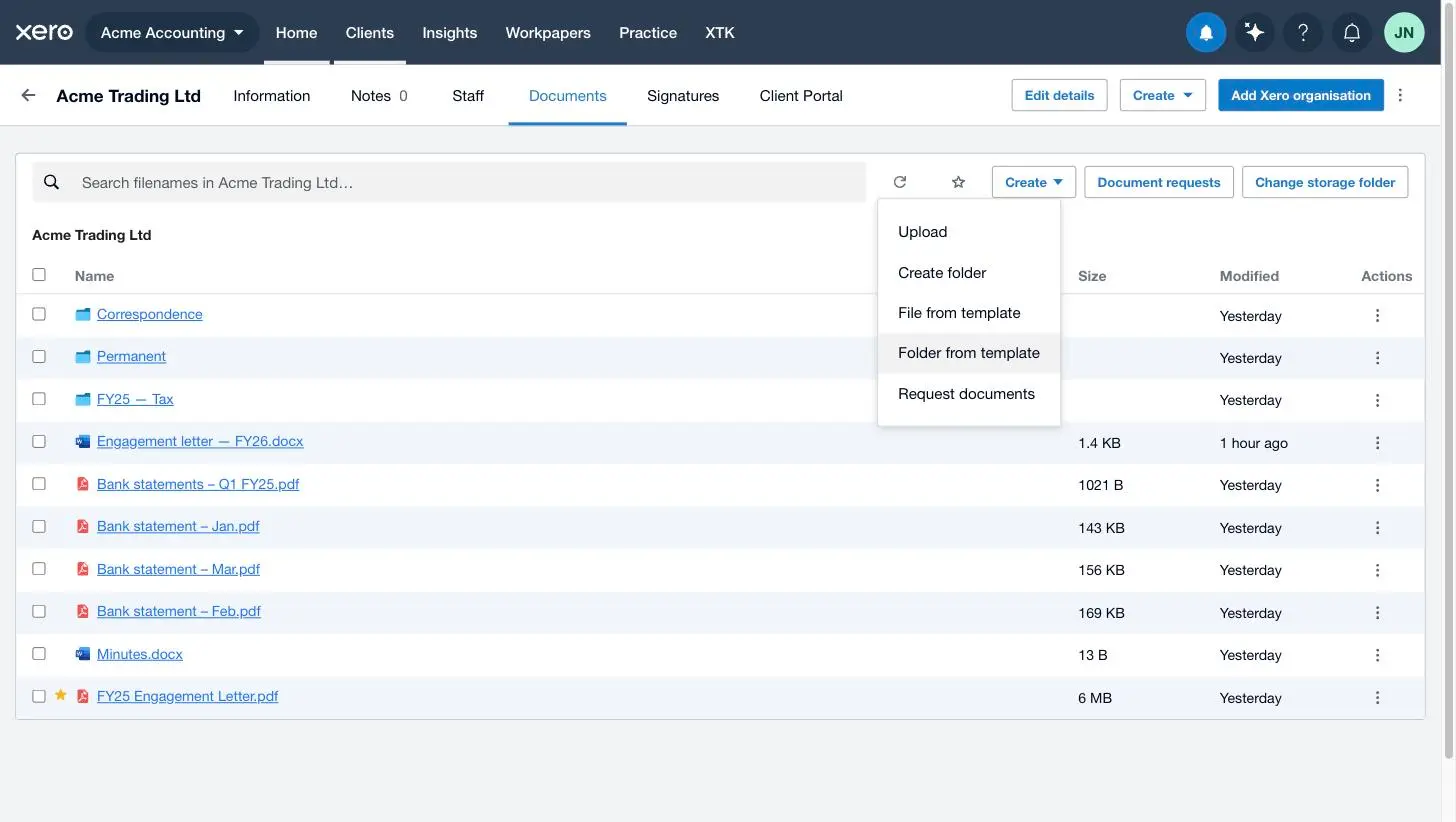Open actions menu for Engagement letter — FY26.docx

[1377, 443]
